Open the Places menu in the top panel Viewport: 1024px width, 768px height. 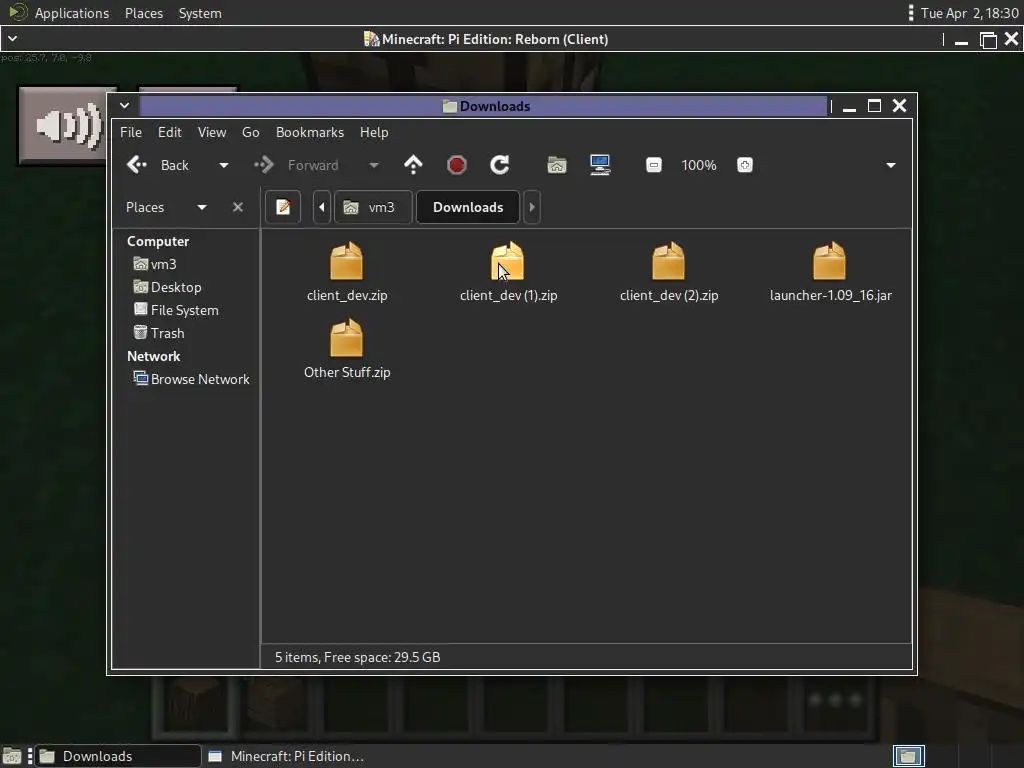(144, 13)
